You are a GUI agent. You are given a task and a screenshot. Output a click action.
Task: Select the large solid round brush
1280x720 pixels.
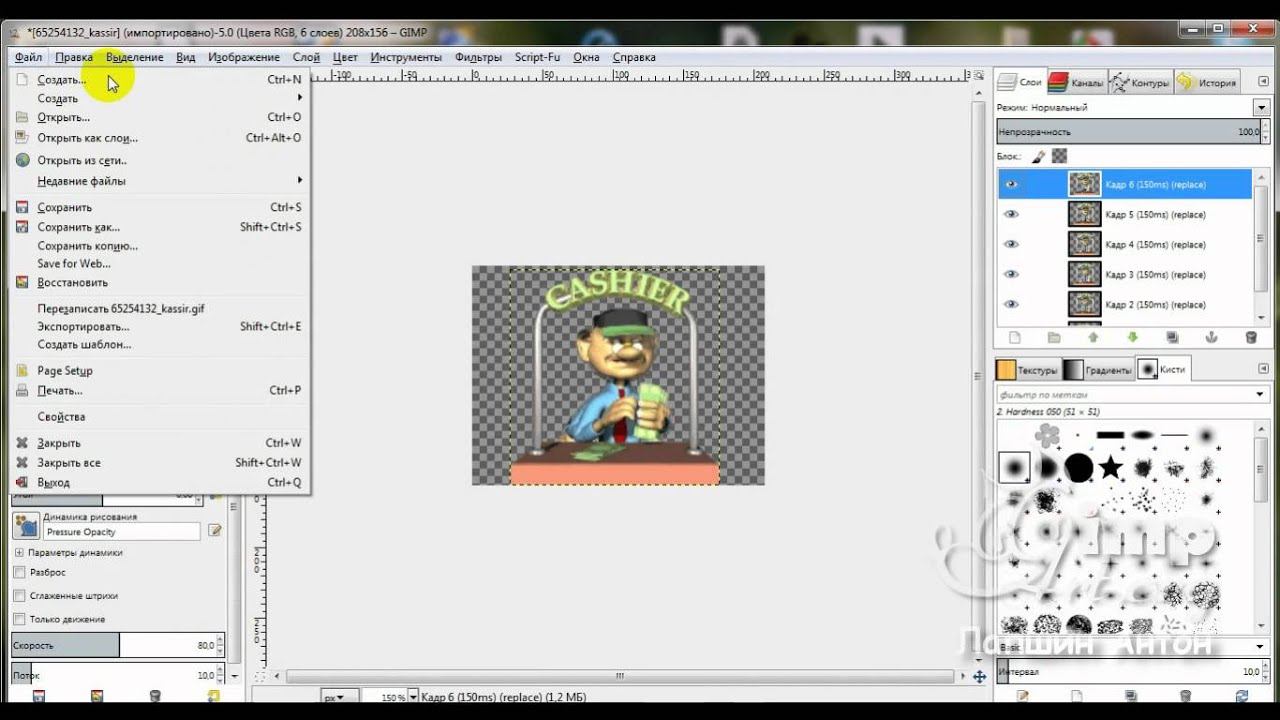(1079, 467)
